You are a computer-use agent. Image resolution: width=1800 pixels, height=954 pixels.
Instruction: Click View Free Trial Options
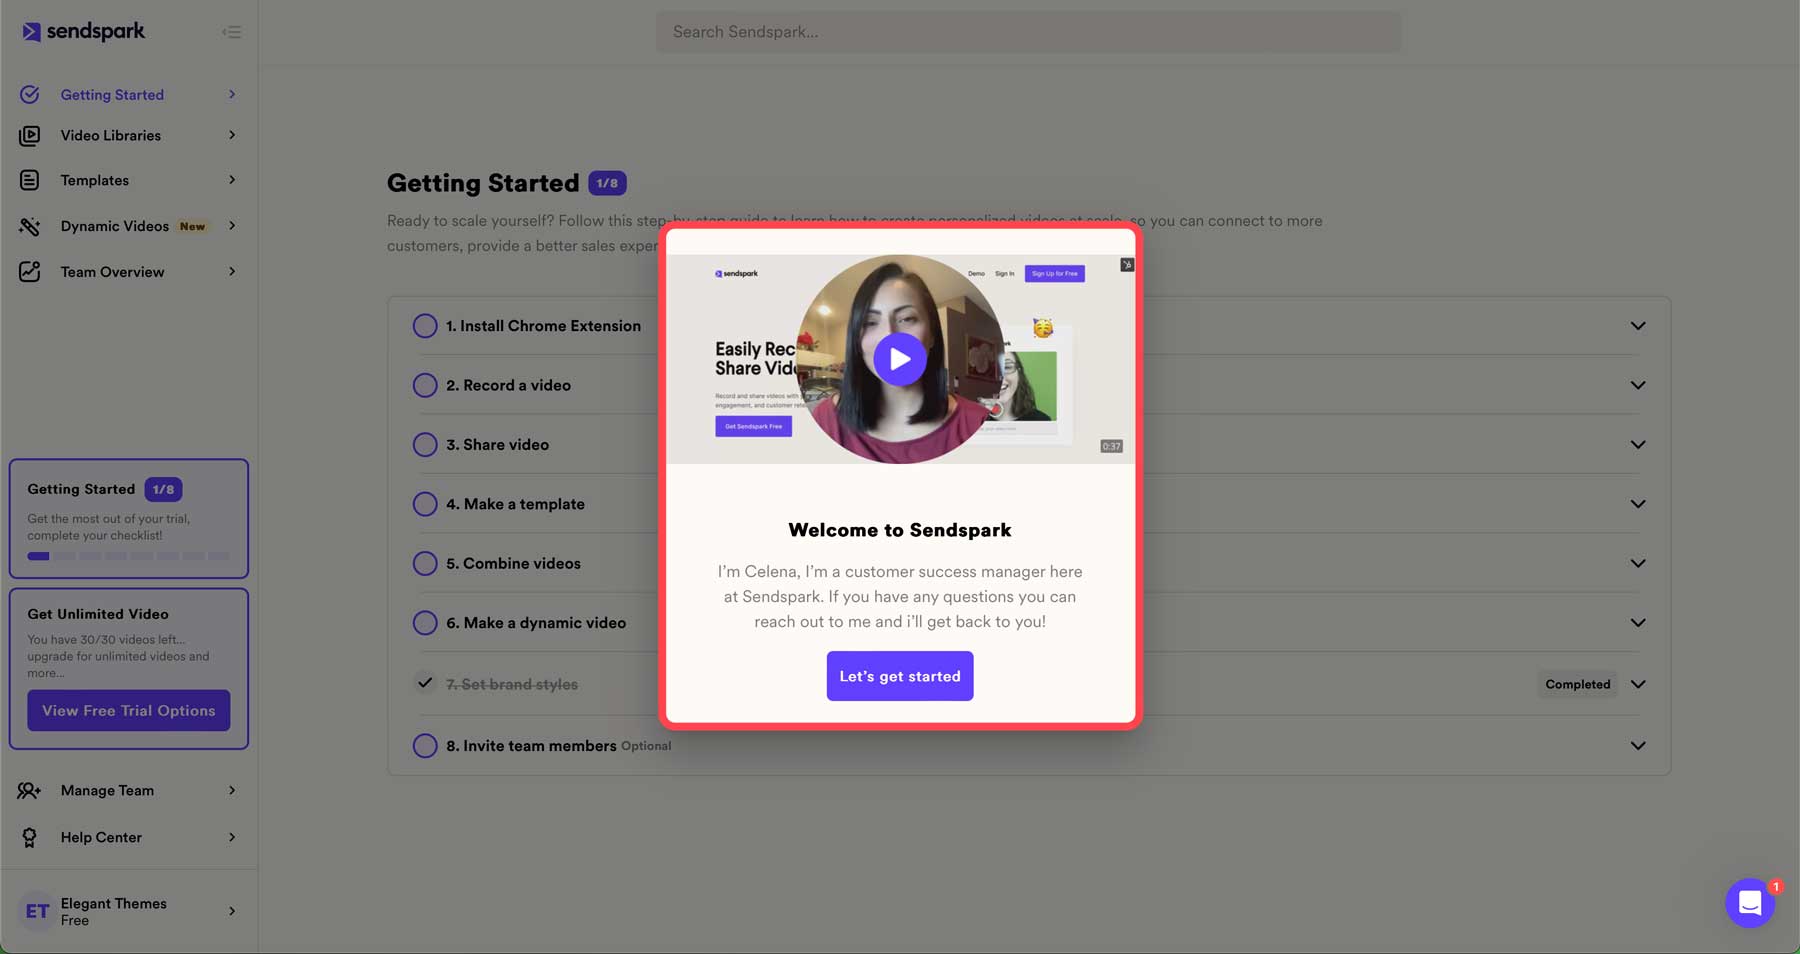click(128, 710)
